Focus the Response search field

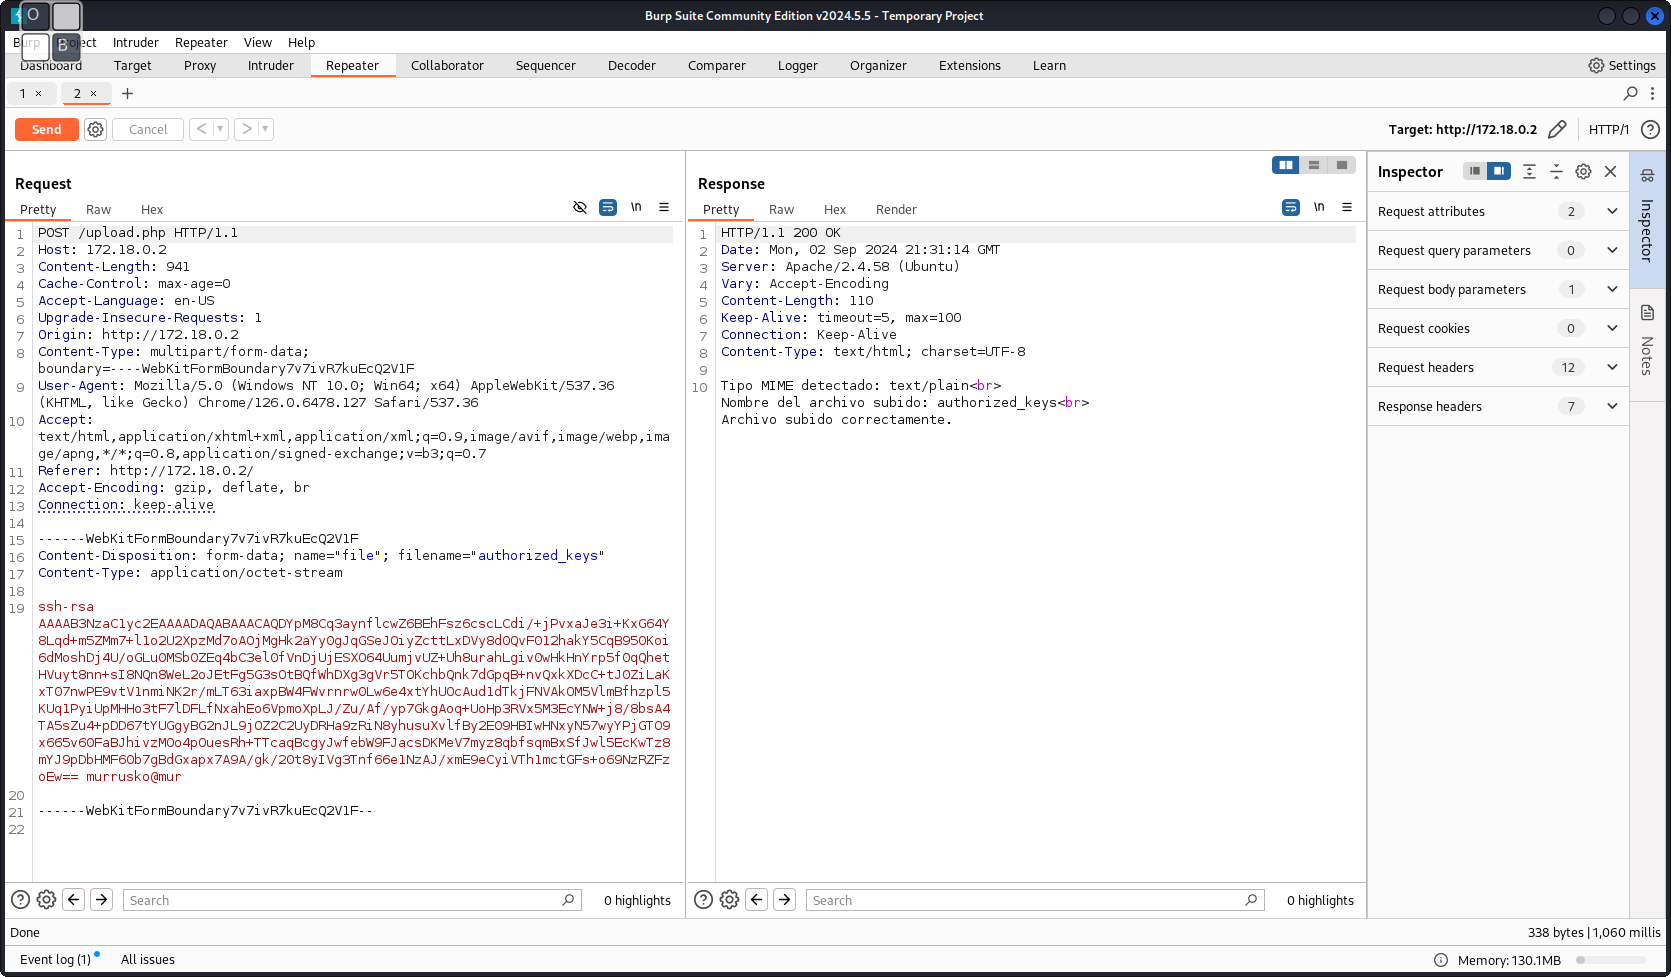point(1034,900)
